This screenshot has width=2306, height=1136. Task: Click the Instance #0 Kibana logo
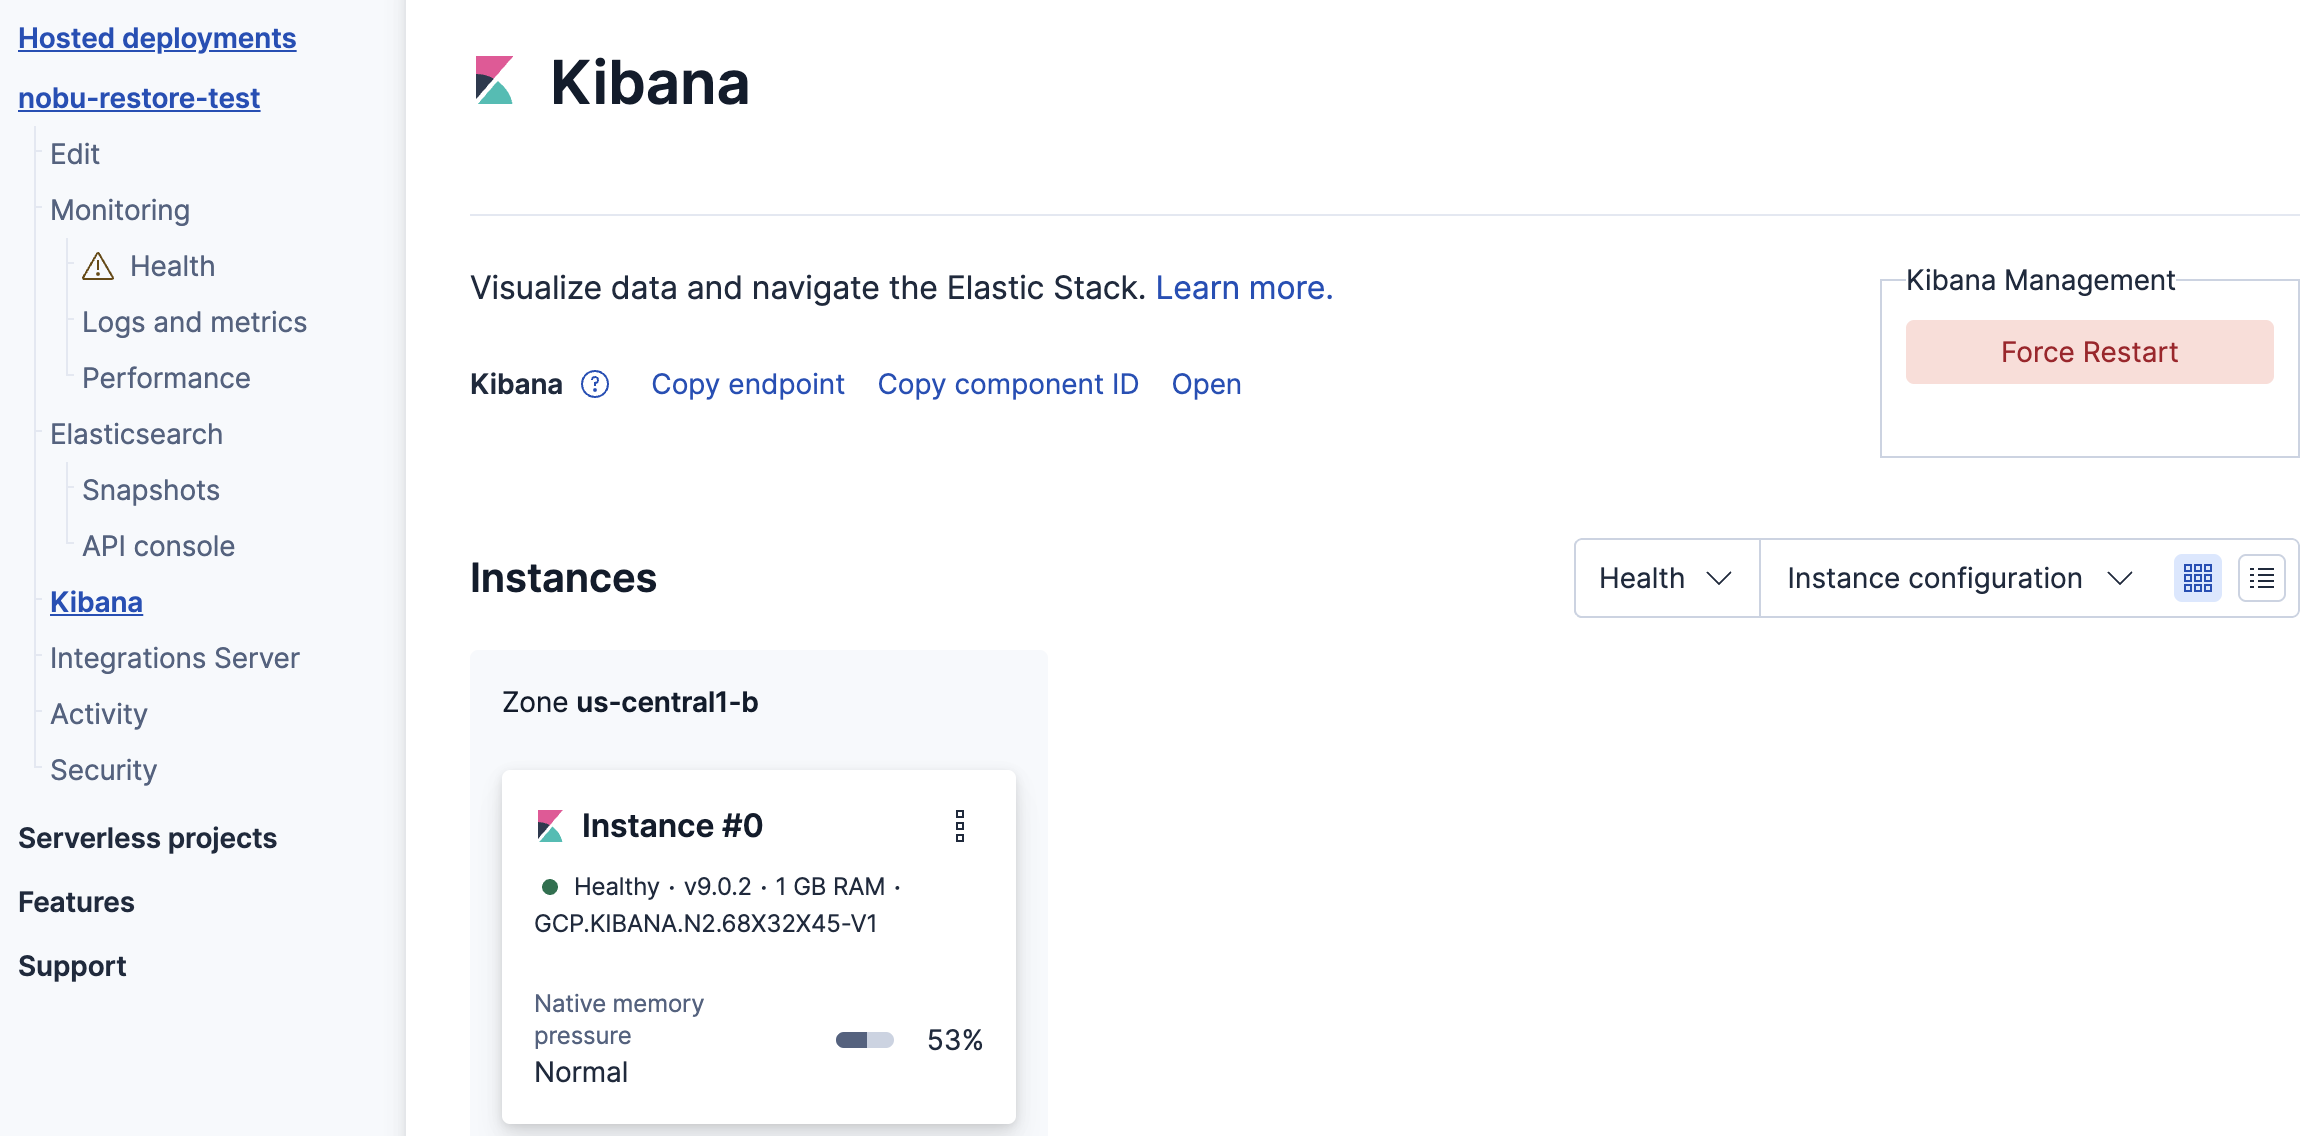[550, 826]
